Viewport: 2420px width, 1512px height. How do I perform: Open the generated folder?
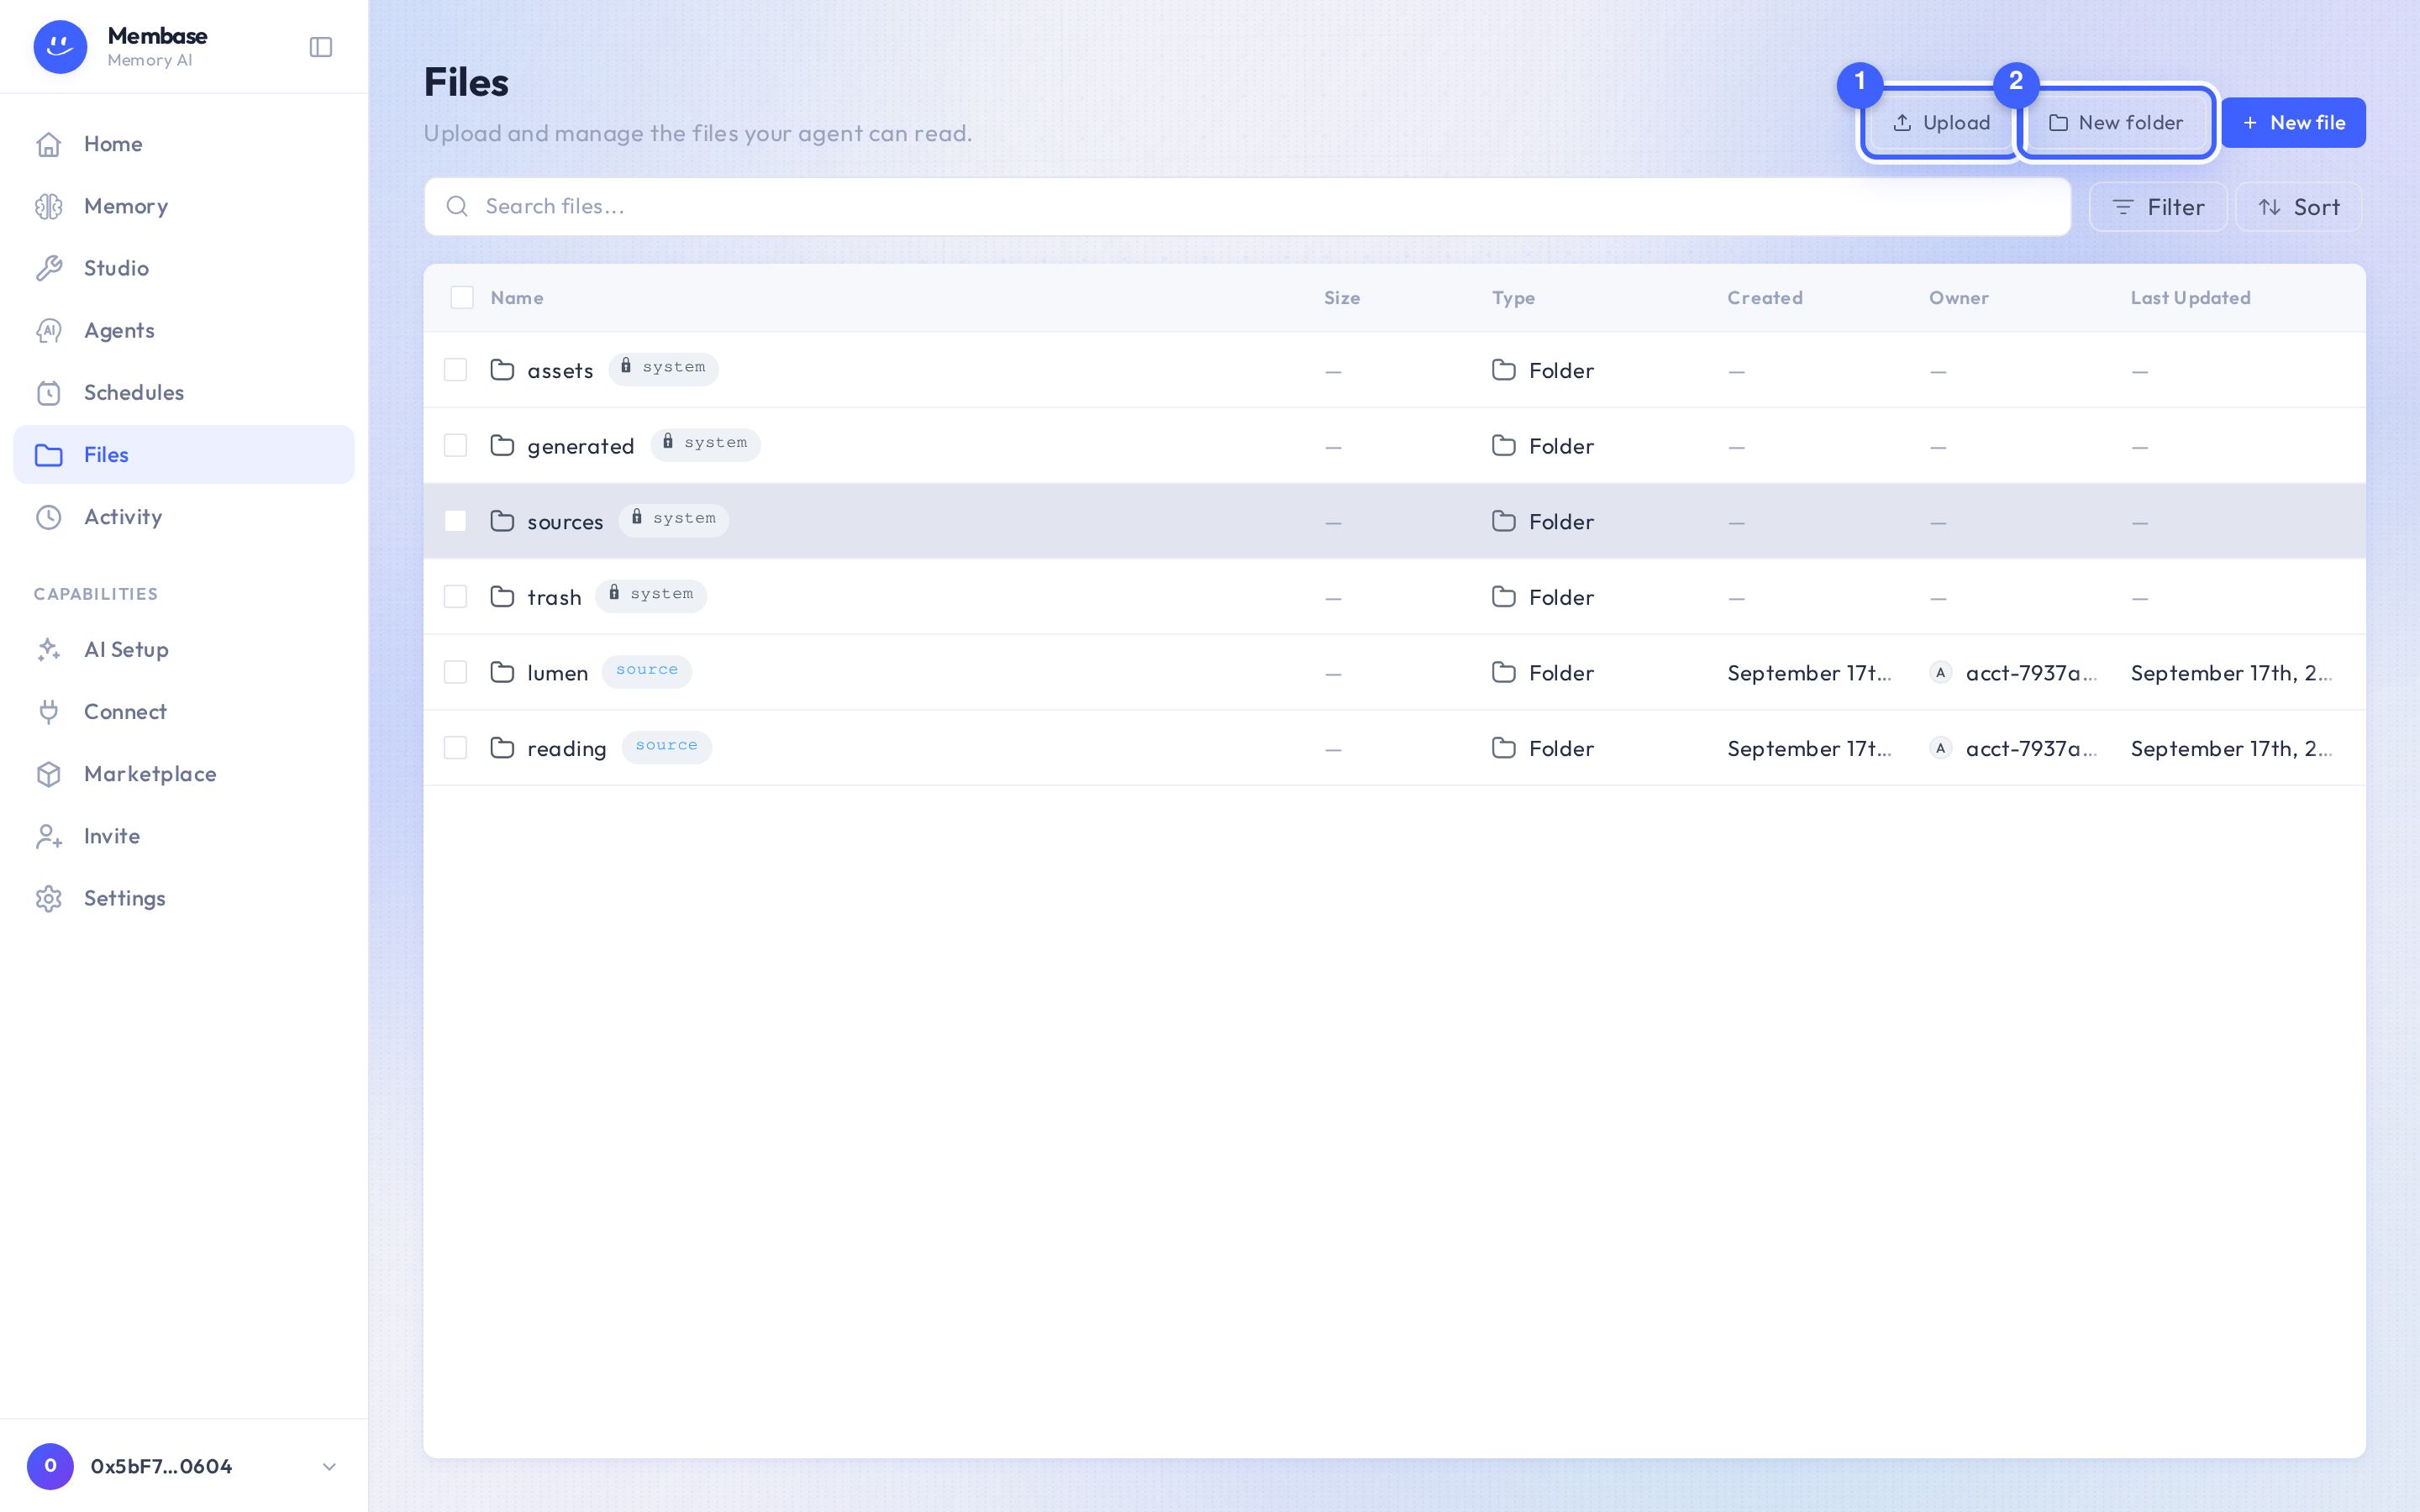click(x=580, y=446)
